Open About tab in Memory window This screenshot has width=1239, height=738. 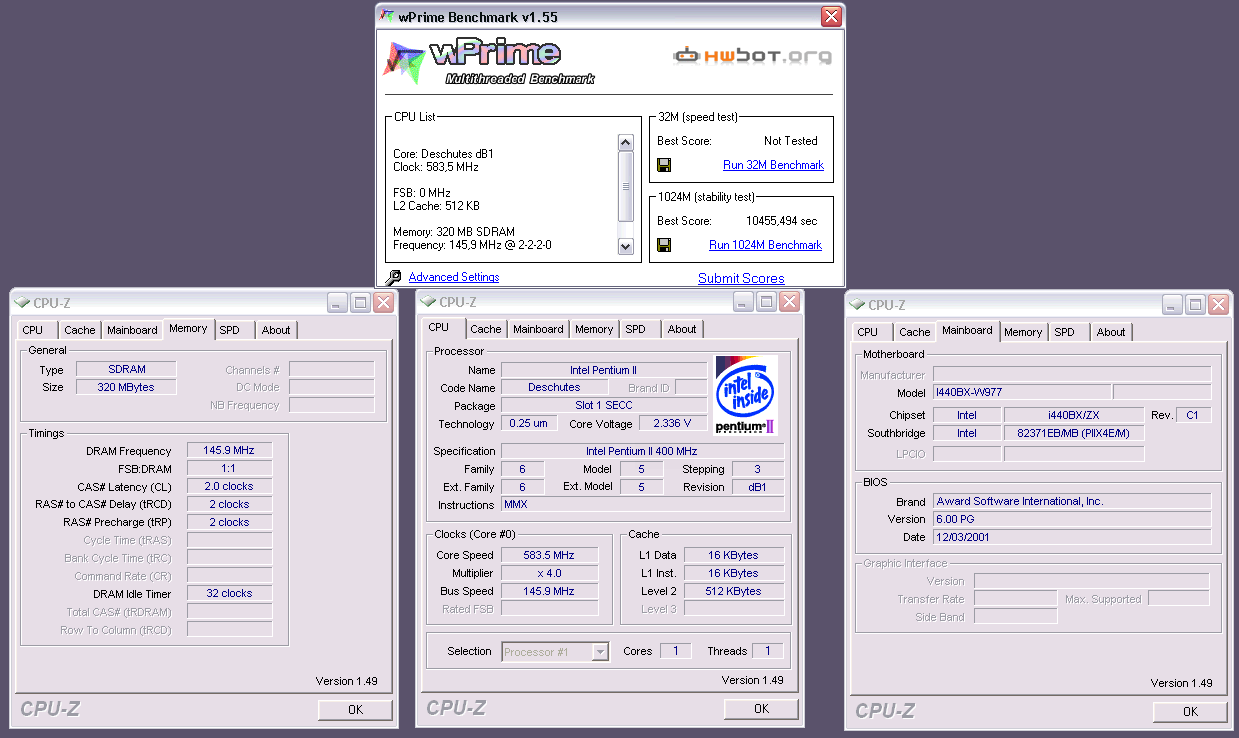click(276, 330)
